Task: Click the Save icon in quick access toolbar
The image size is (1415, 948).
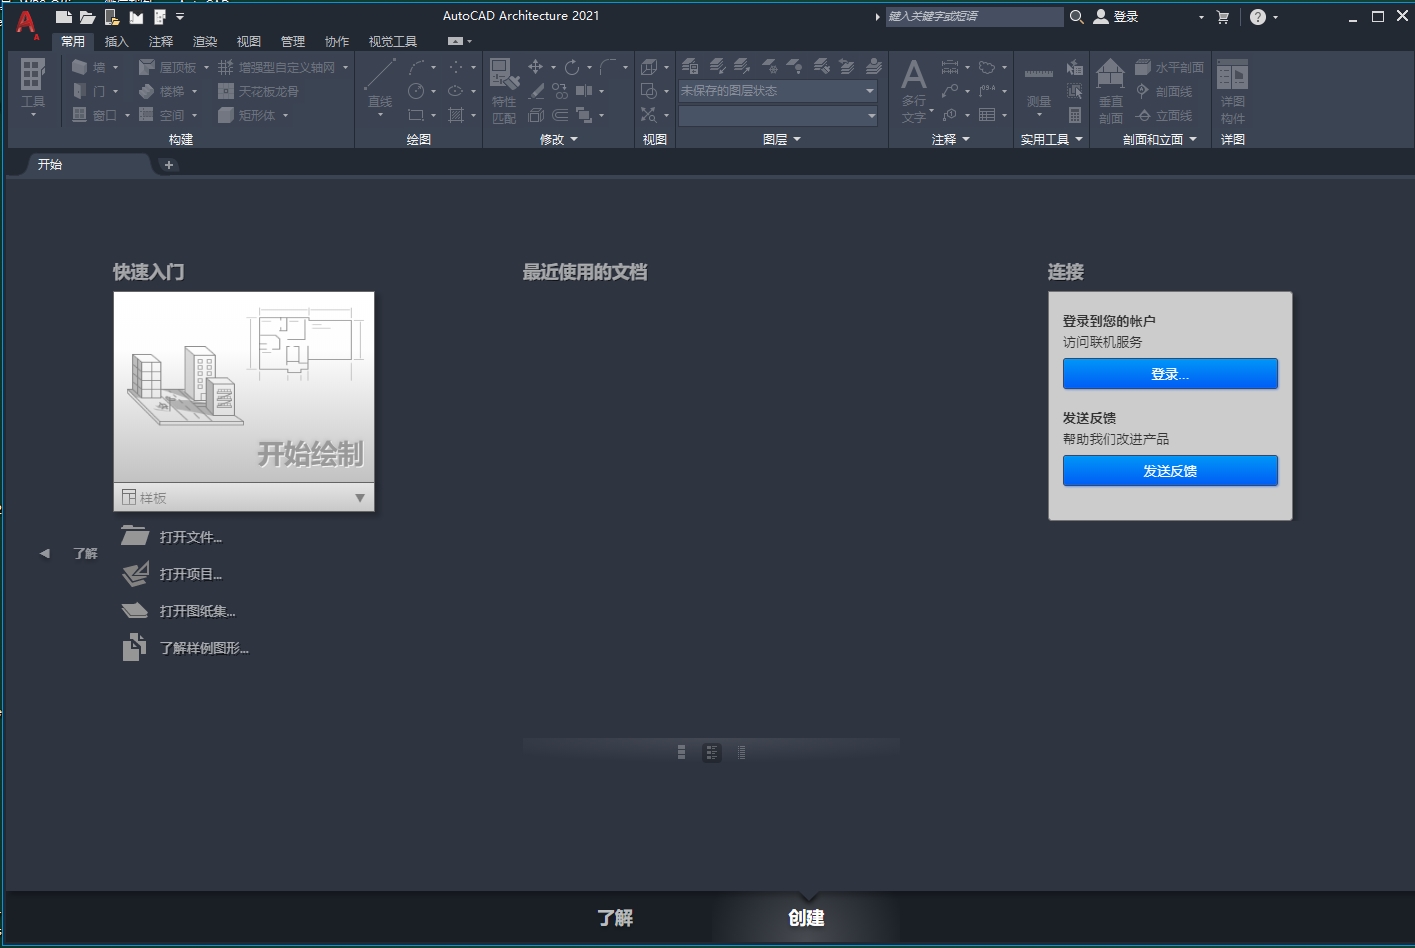Action: (x=110, y=16)
